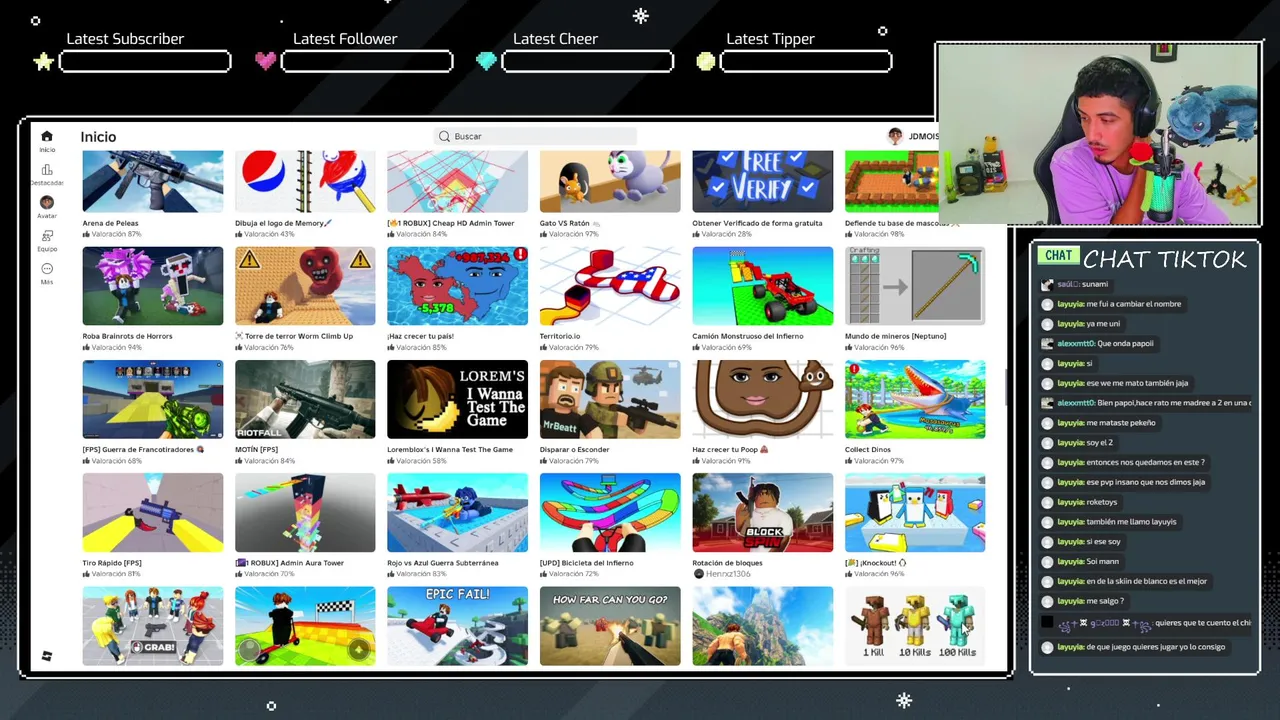
Task: Open the ¡Haz crecer tu país! map thumbnail
Action: [x=457, y=286]
